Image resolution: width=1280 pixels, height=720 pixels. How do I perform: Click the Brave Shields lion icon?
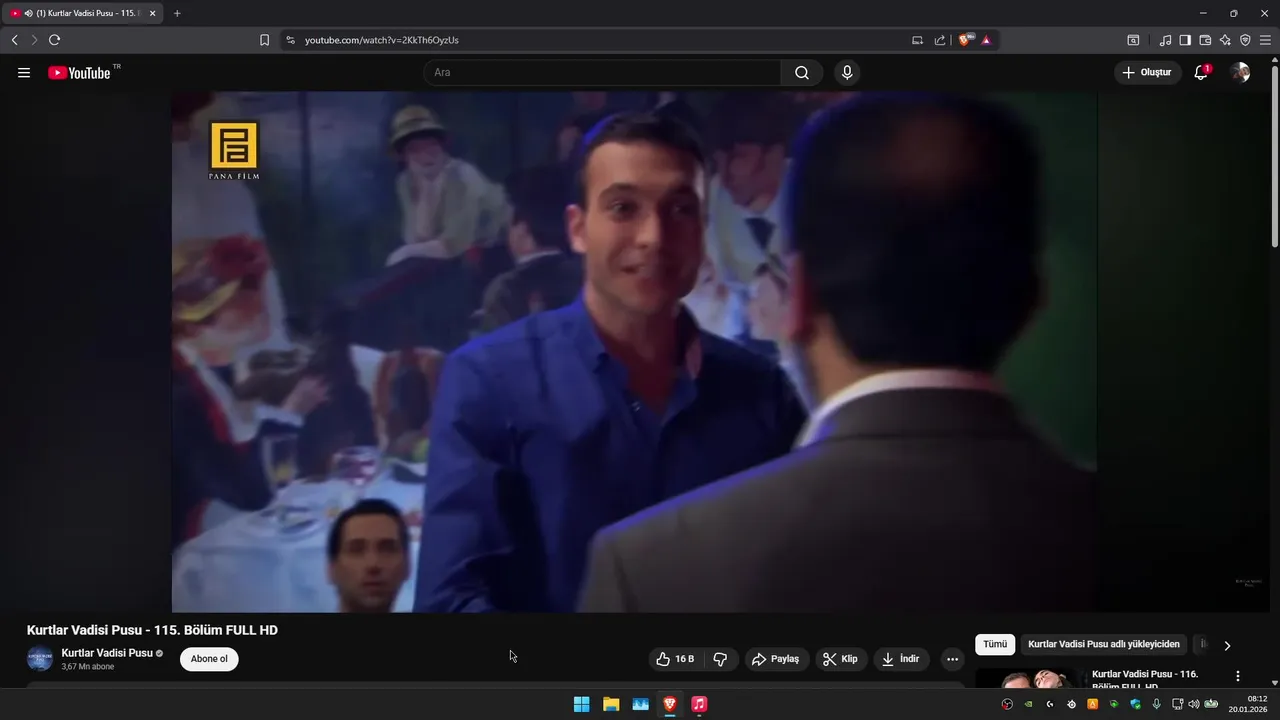[965, 40]
